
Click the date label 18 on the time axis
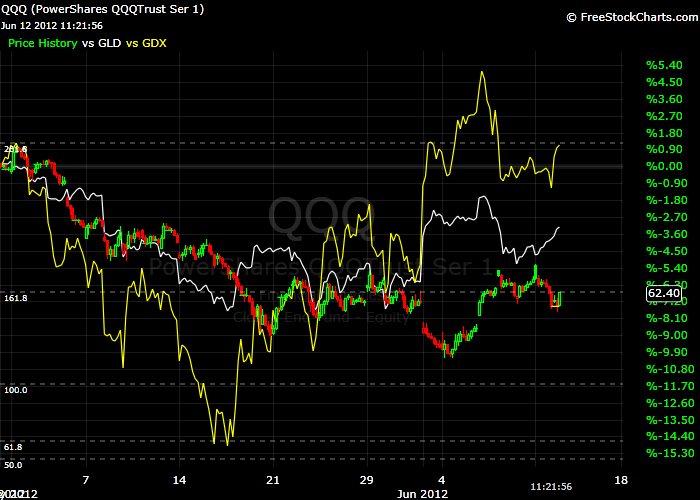pos(621,480)
